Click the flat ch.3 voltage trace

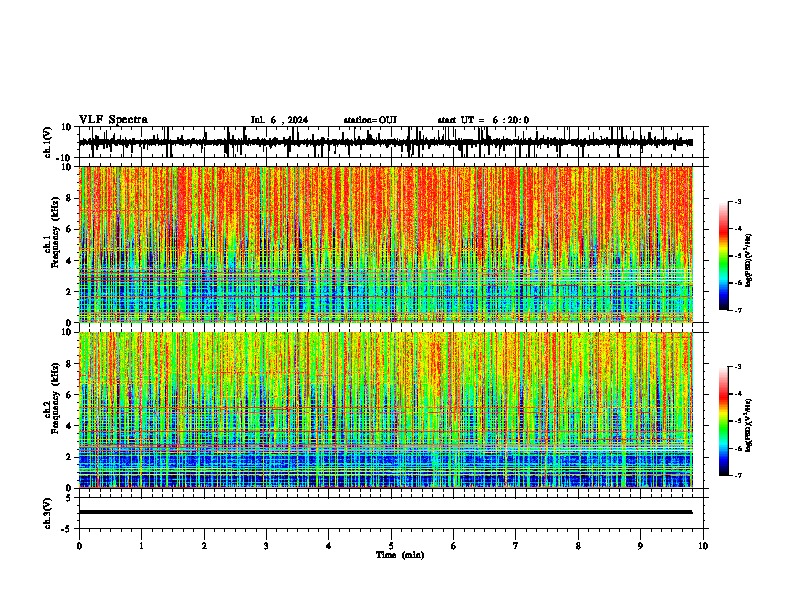point(386,512)
